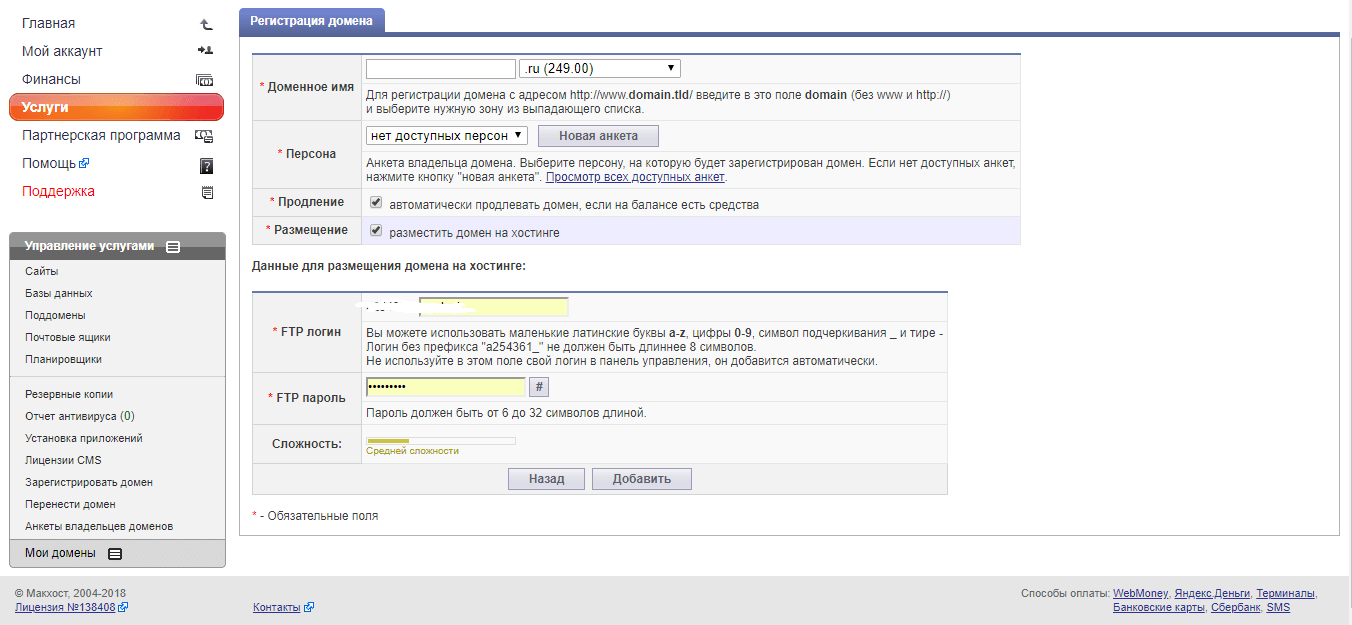Click the notepad icon beside Поддержка
Screen dimensions: 1352x625
coord(207,192)
